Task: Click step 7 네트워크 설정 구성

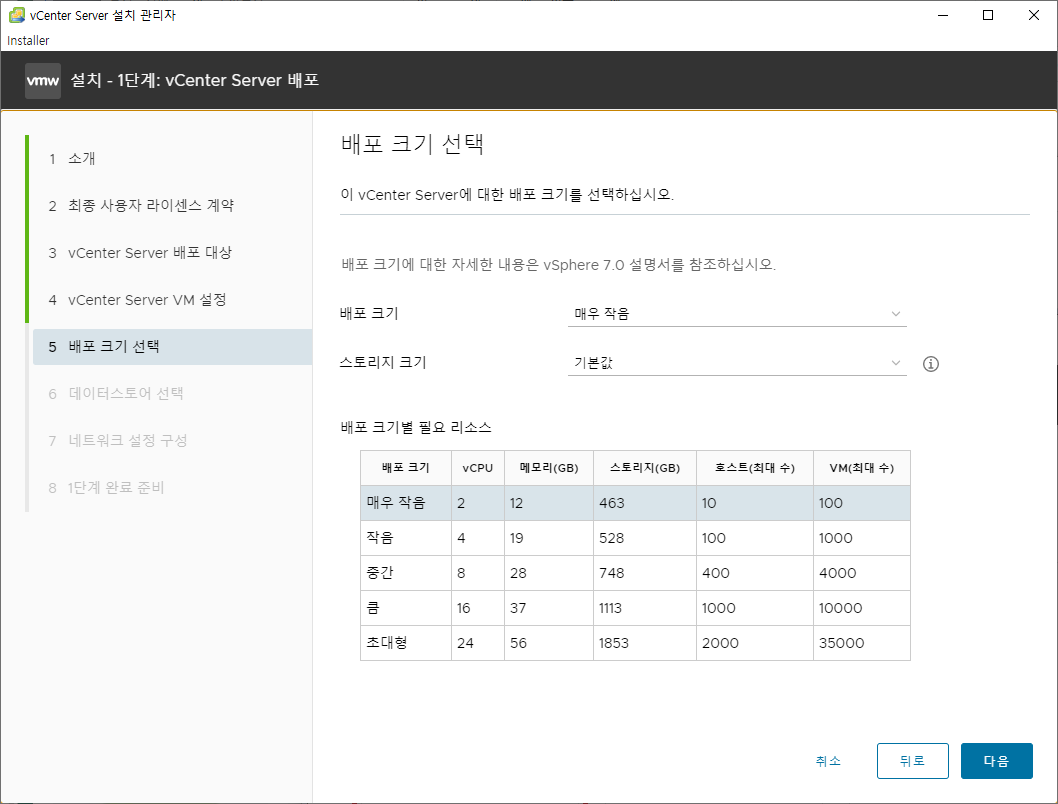Action: [172, 440]
